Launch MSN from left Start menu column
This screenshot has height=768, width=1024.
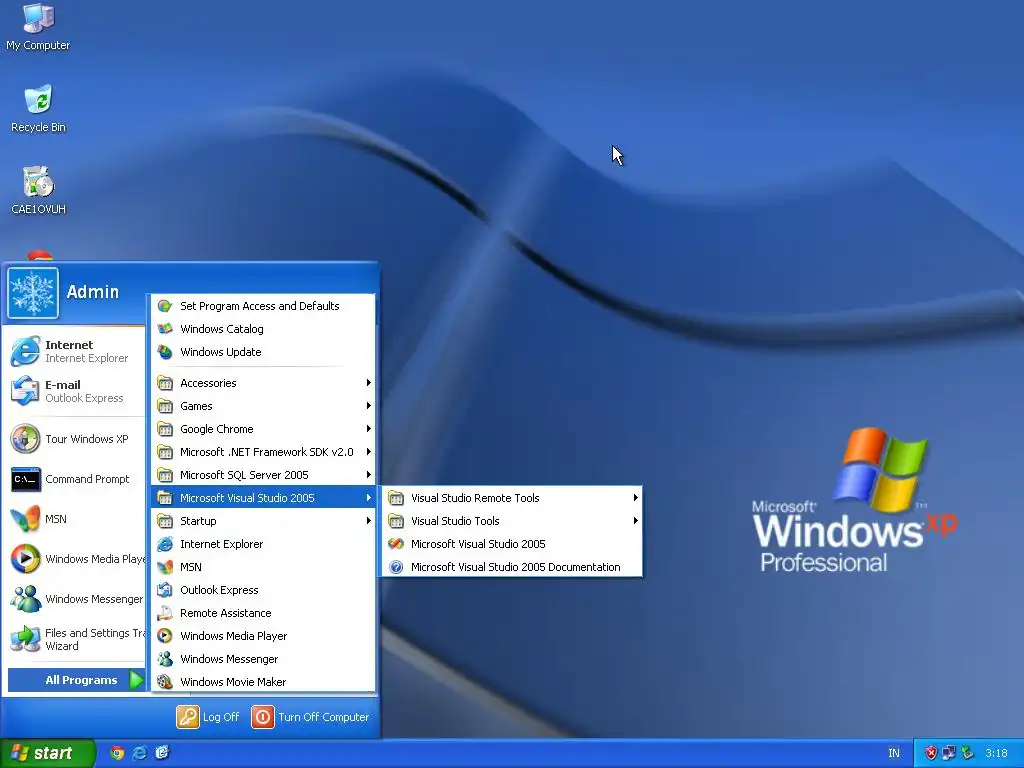pos(73,519)
